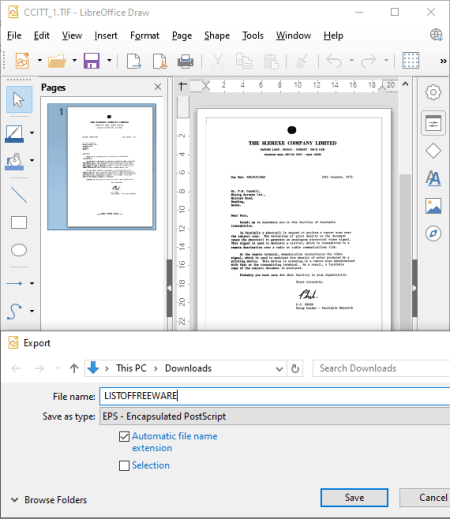This screenshot has width=450, height=519.
Task: Open the Undo history dropdown arrow
Action: click(351, 60)
